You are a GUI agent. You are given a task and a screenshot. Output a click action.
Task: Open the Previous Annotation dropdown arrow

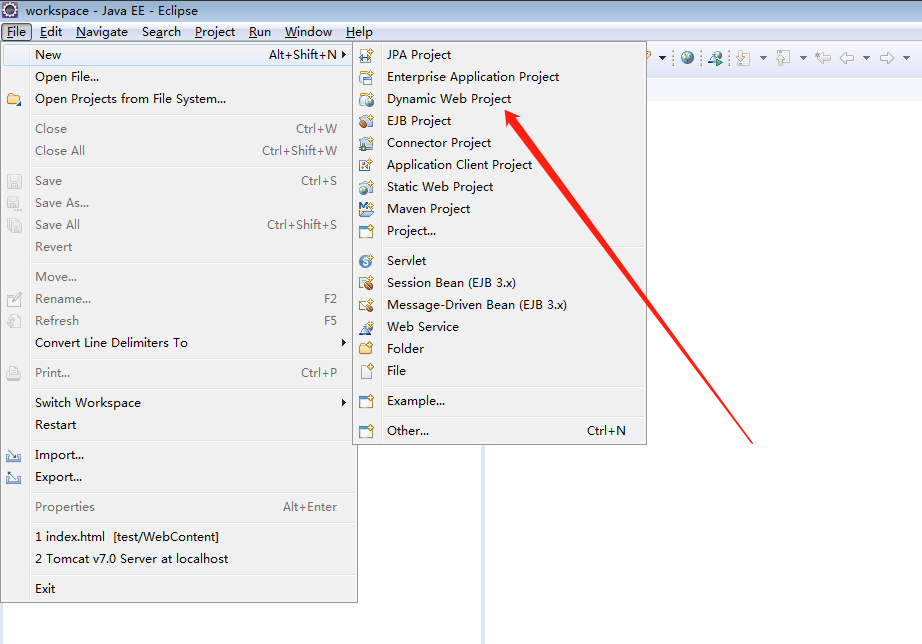pos(803,58)
